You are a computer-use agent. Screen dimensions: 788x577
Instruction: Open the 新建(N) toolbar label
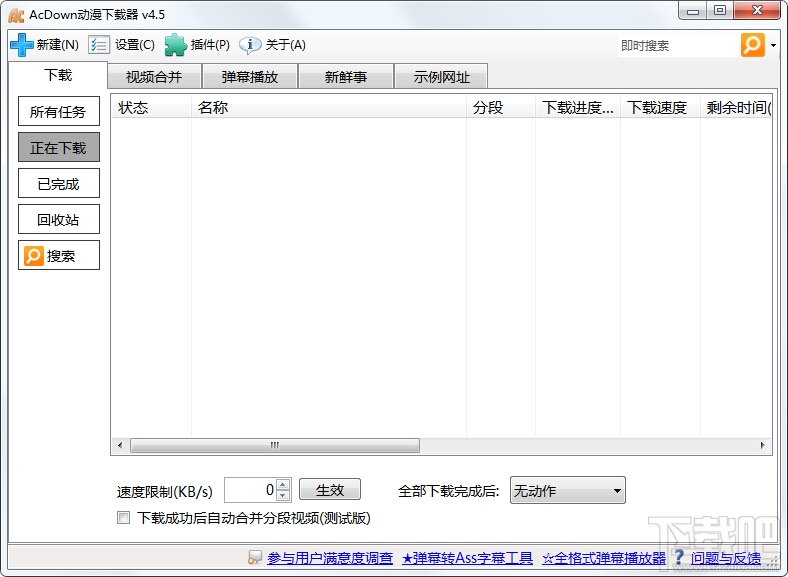(57, 45)
